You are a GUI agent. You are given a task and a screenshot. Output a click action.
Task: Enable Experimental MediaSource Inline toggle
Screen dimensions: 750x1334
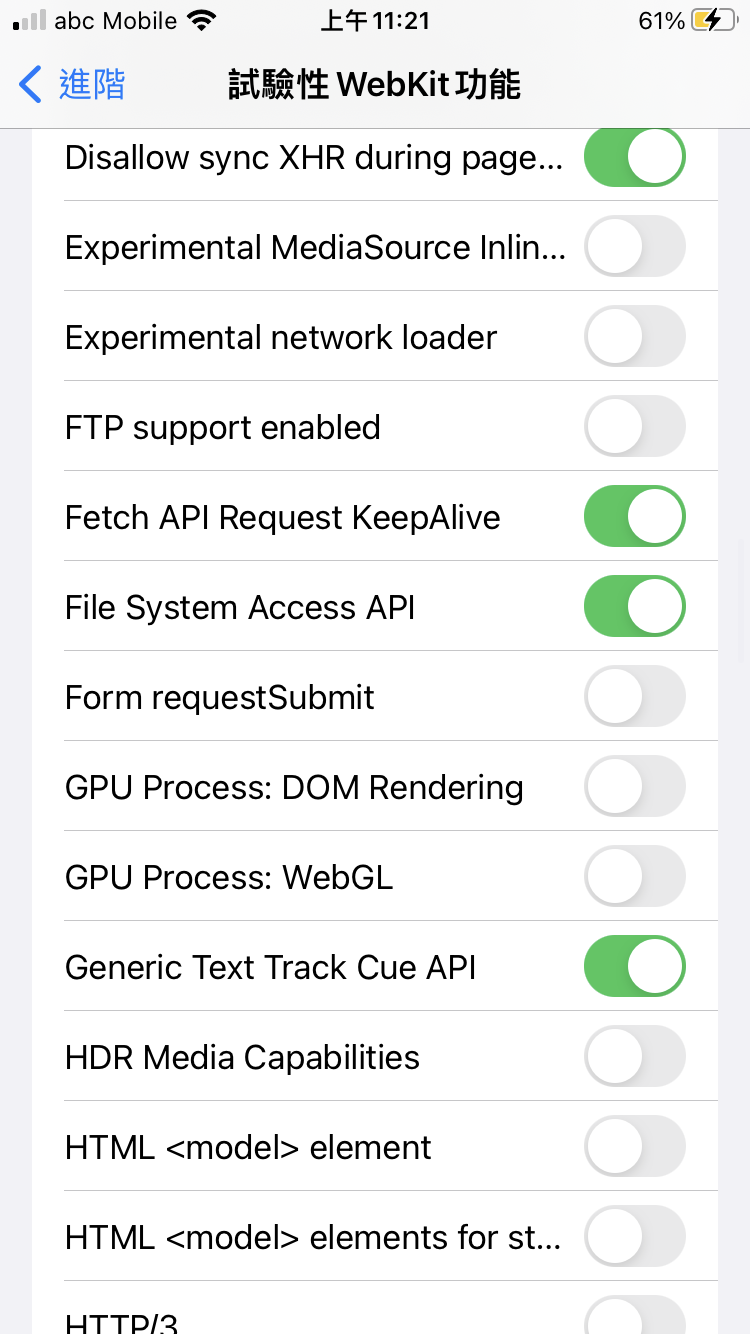(634, 247)
